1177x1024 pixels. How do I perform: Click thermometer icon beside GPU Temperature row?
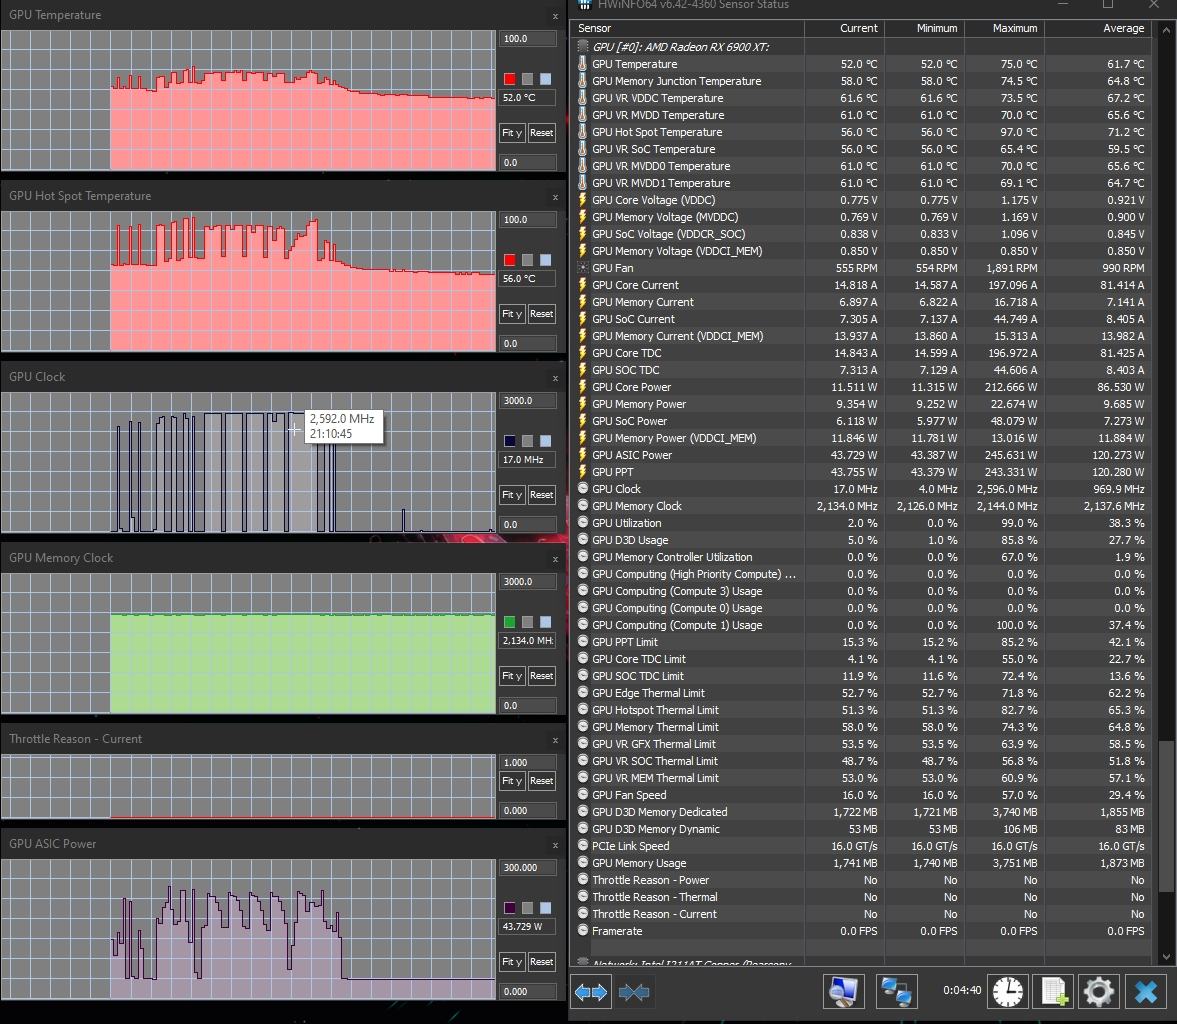click(x=582, y=64)
